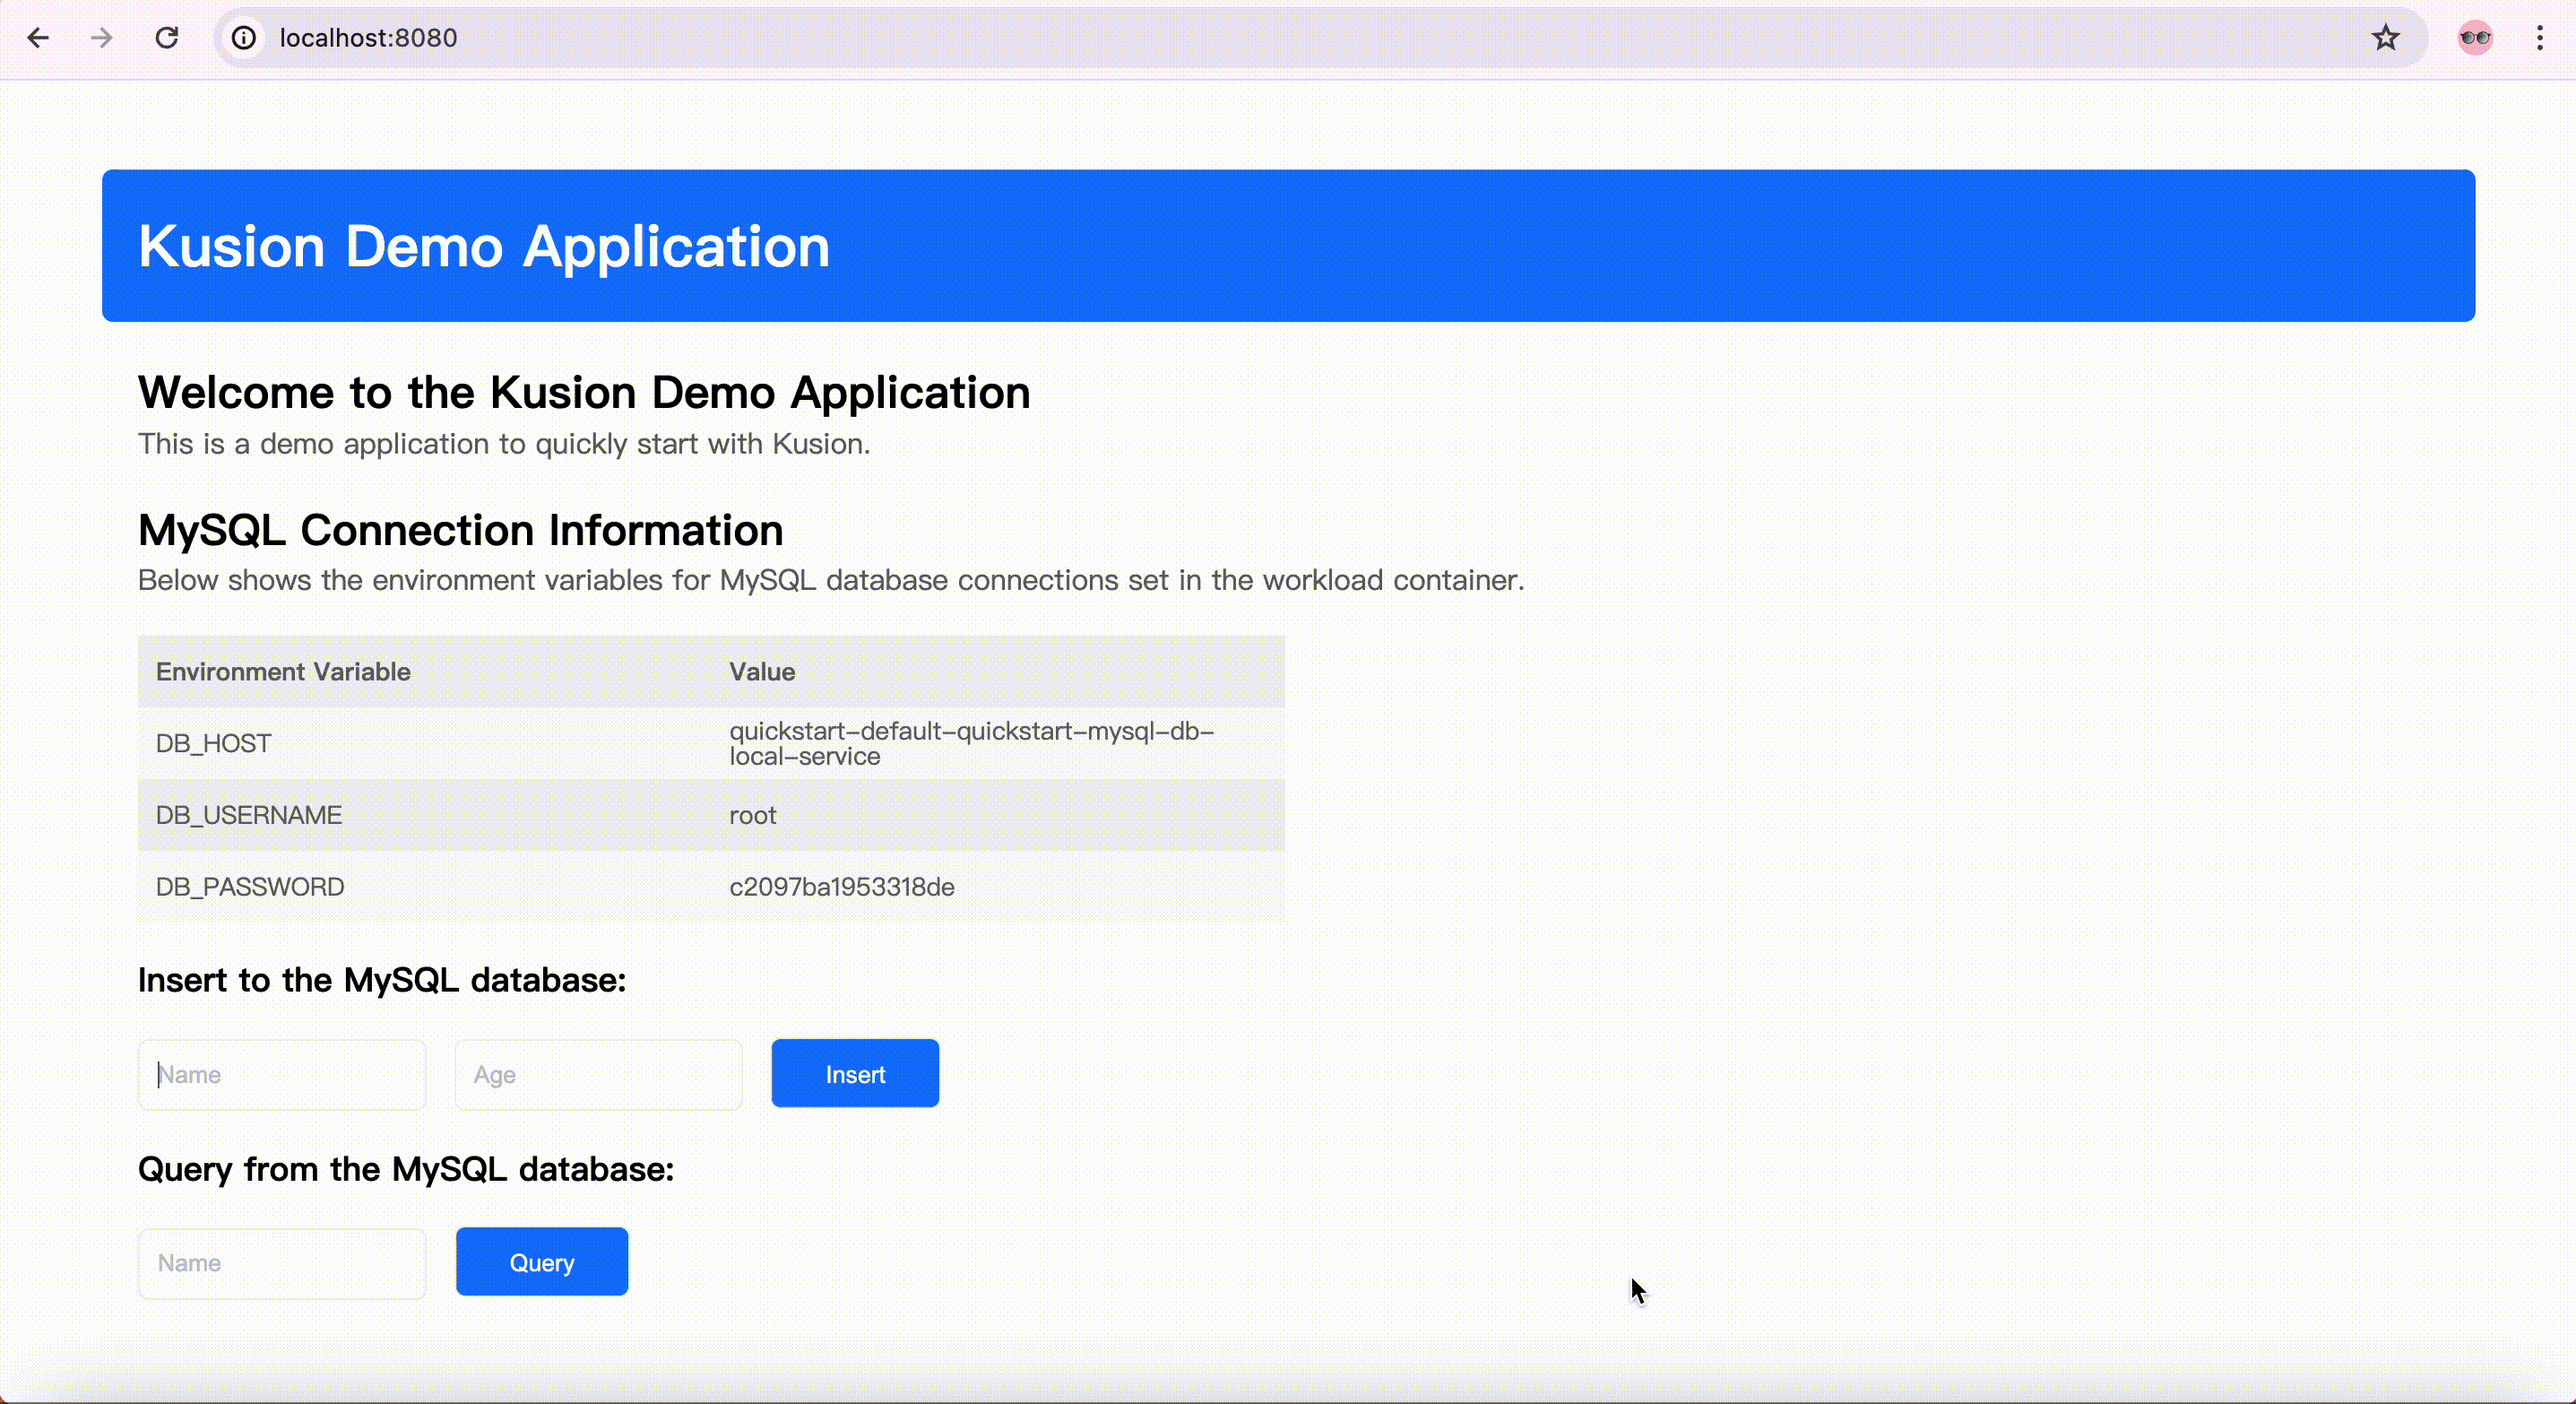Screen dimensions: 2576x1404
Task: Click the DB_PASSWORD value c2097ba1953318de
Action: pos(841,887)
